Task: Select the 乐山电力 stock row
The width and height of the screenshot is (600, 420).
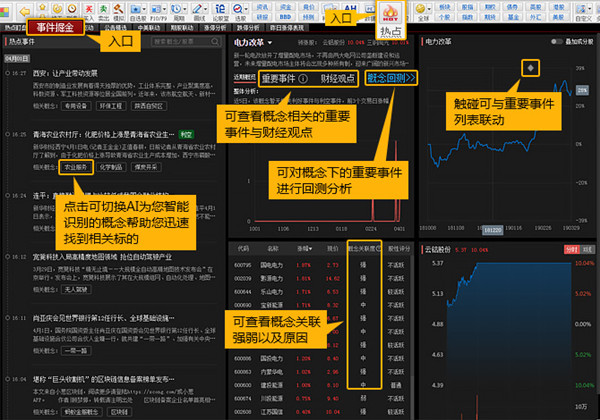Action: (320, 291)
